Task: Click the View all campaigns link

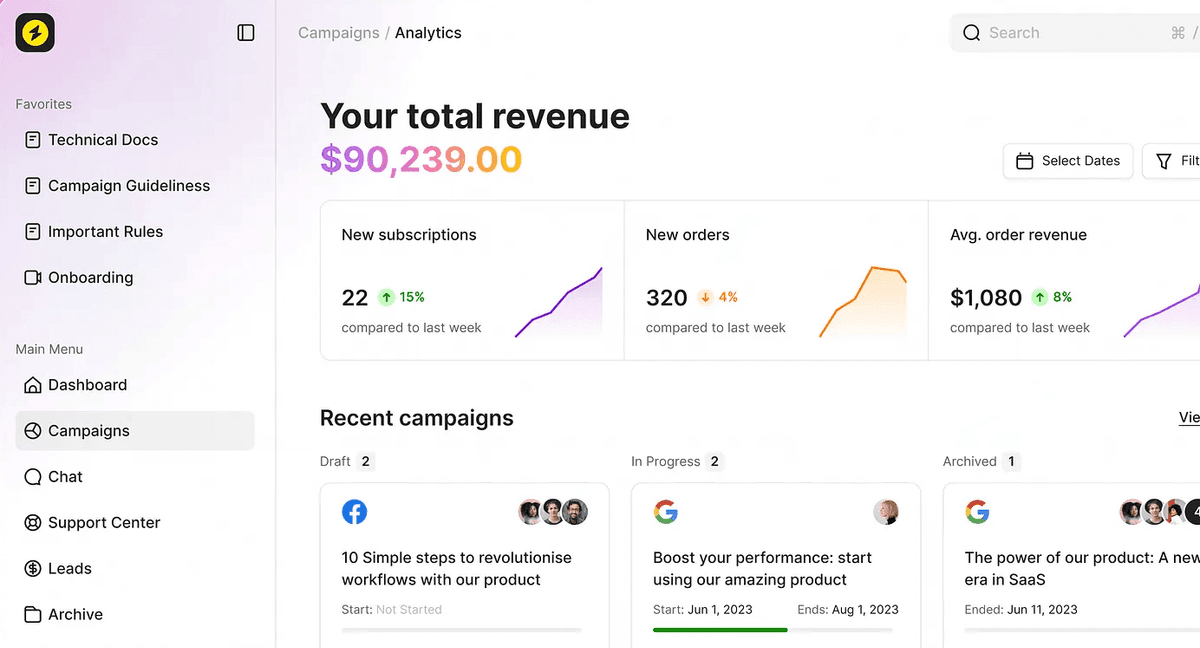Action: pyautogui.click(x=1189, y=417)
